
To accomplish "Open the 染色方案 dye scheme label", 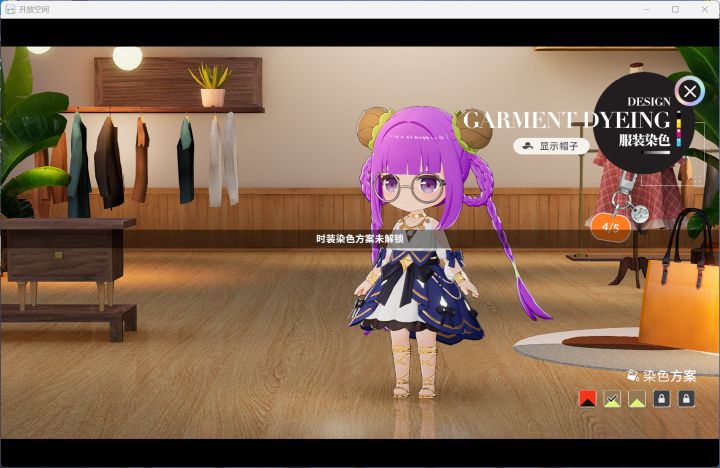I will pos(669,376).
